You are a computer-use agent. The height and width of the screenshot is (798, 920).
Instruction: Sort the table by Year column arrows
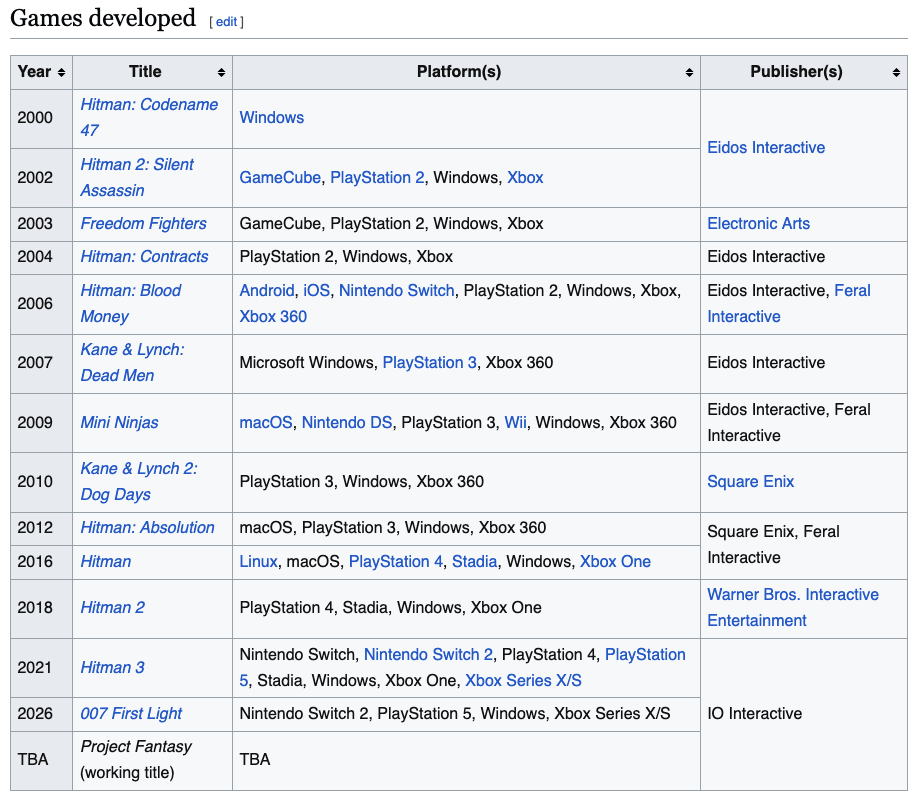pyautogui.click(x=61, y=72)
